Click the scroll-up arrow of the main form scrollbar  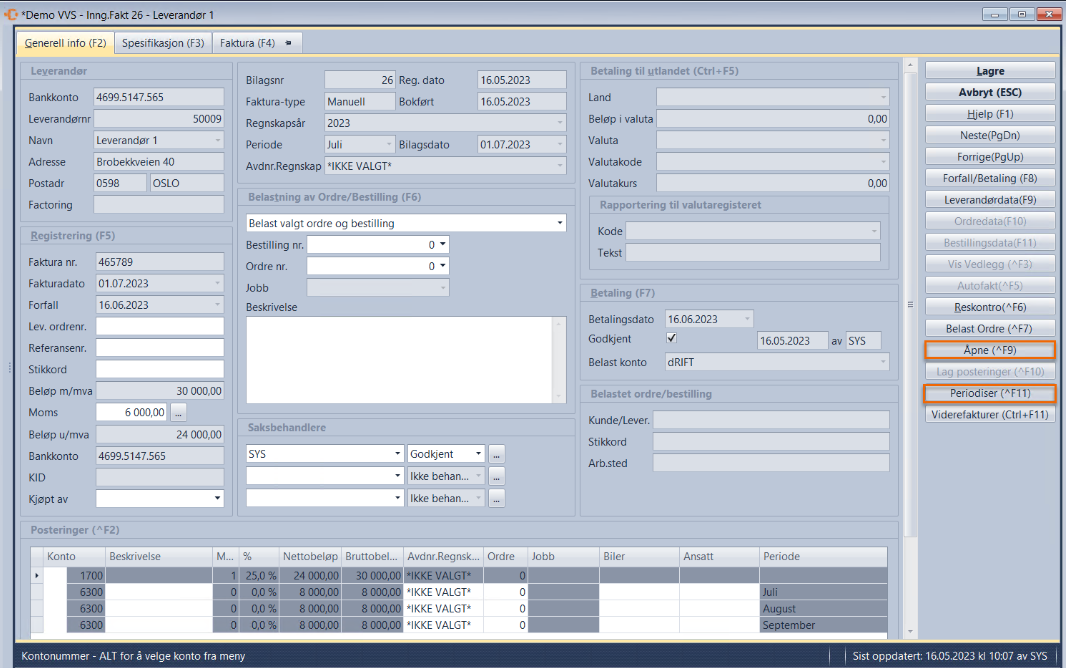pos(910,66)
